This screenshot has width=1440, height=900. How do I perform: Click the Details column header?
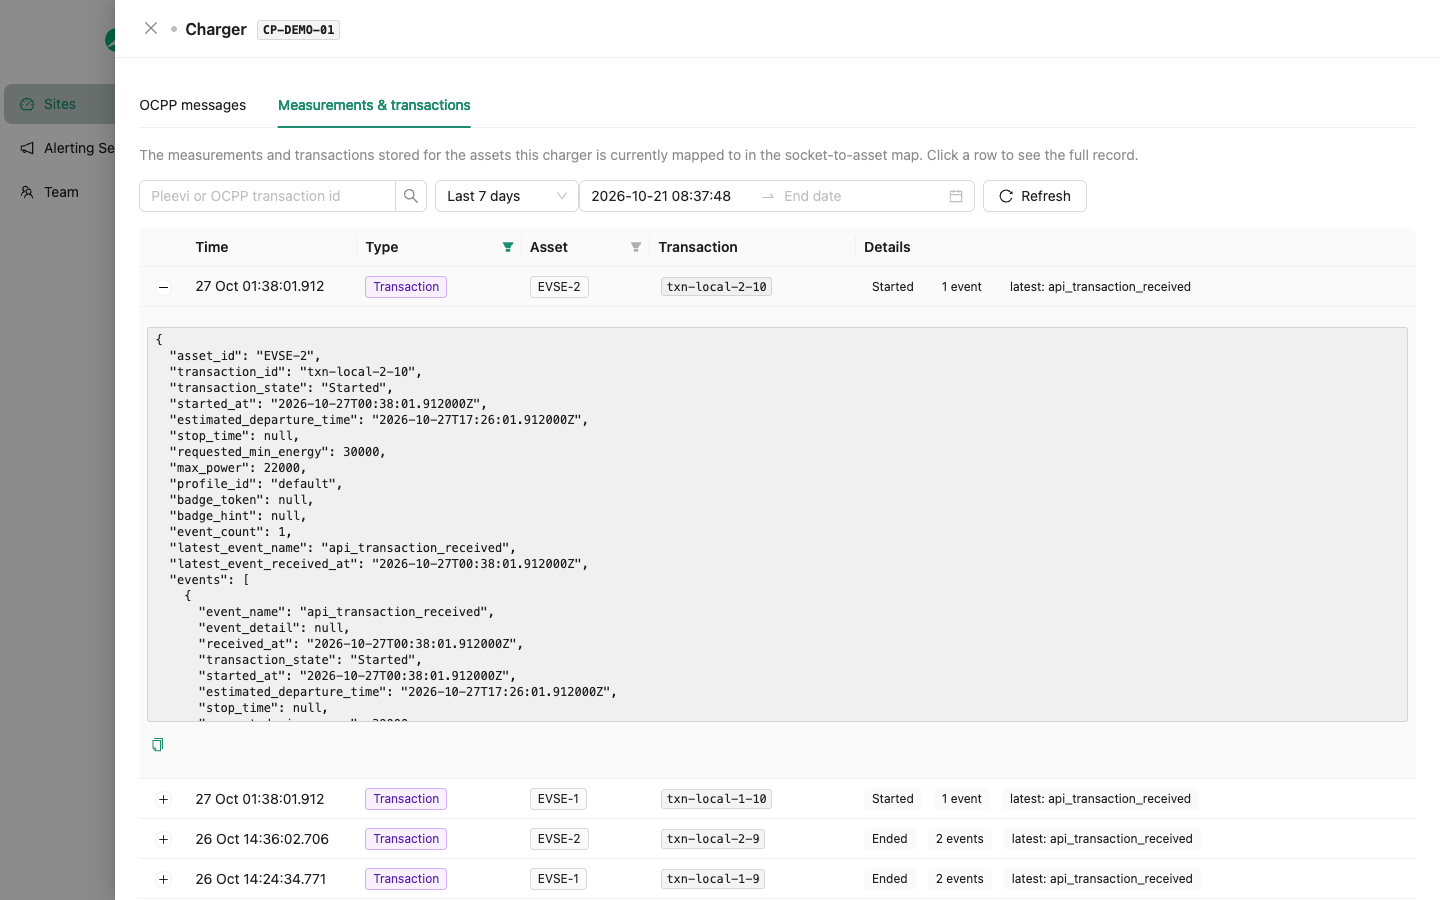[887, 247]
